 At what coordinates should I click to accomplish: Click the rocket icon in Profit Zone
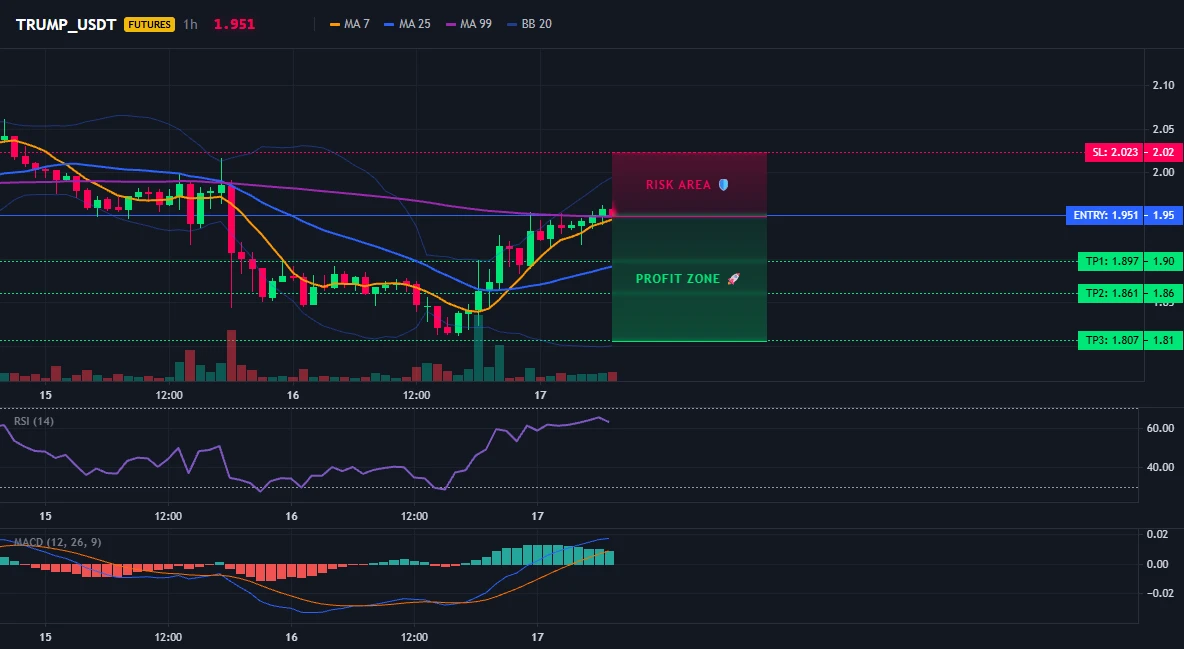pyautogui.click(x=733, y=279)
